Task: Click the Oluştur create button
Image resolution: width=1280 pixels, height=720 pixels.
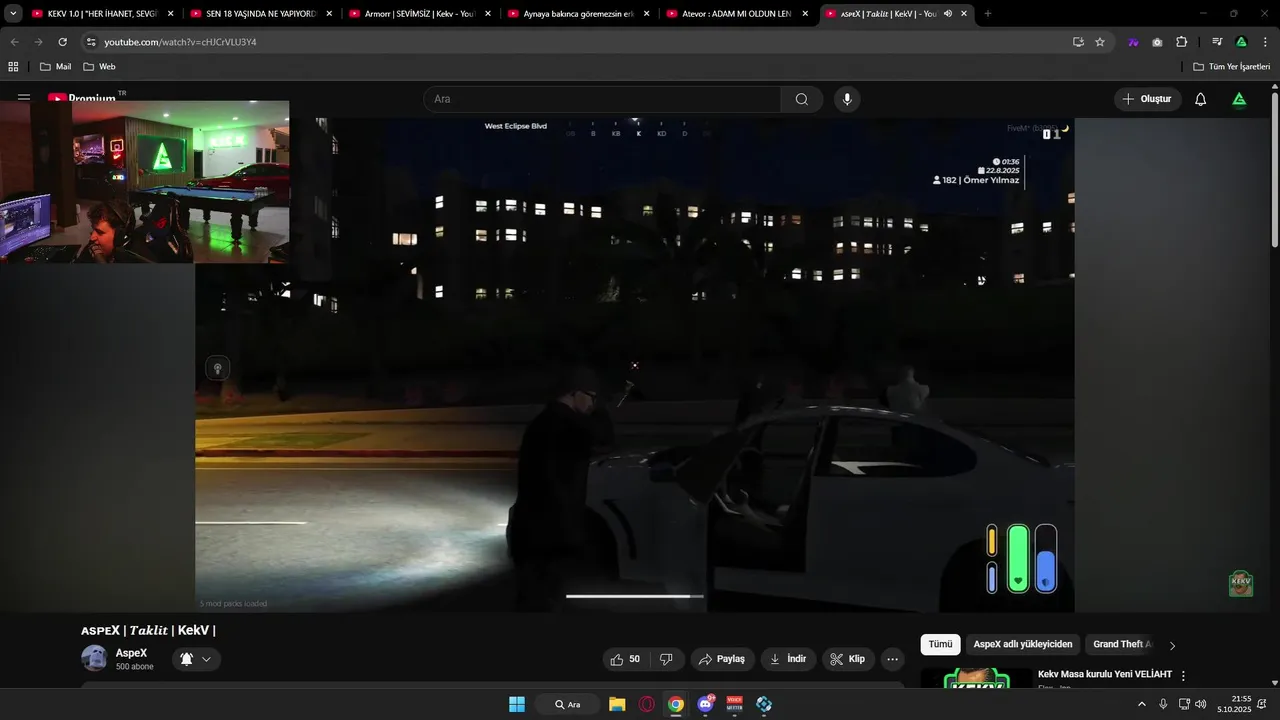Action: [1147, 99]
